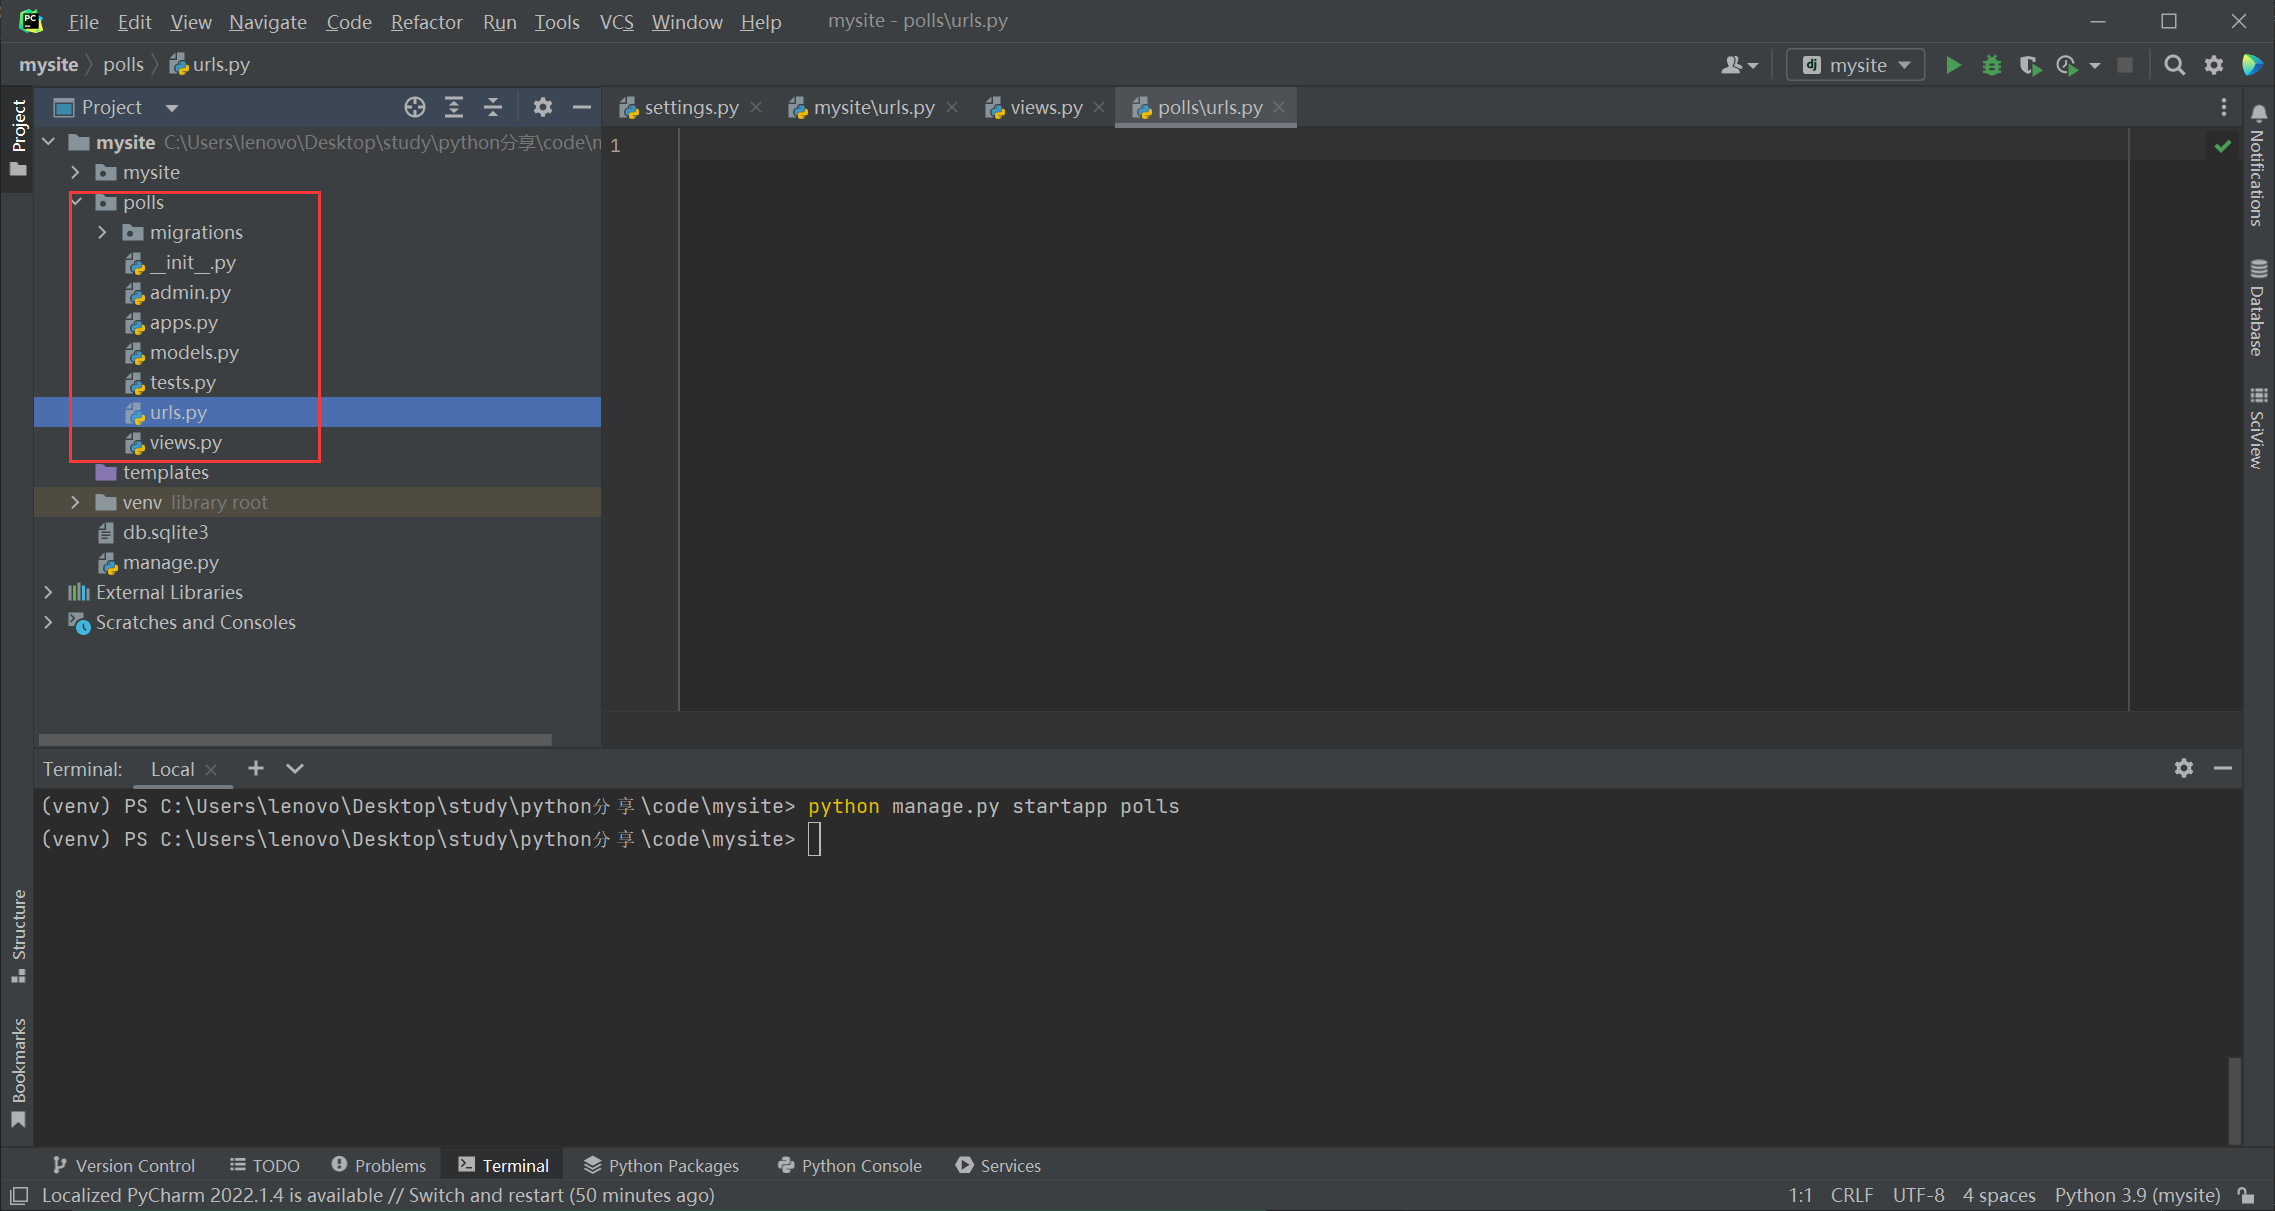
Task: Click the Stop process square icon
Action: pyautogui.click(x=2125, y=65)
